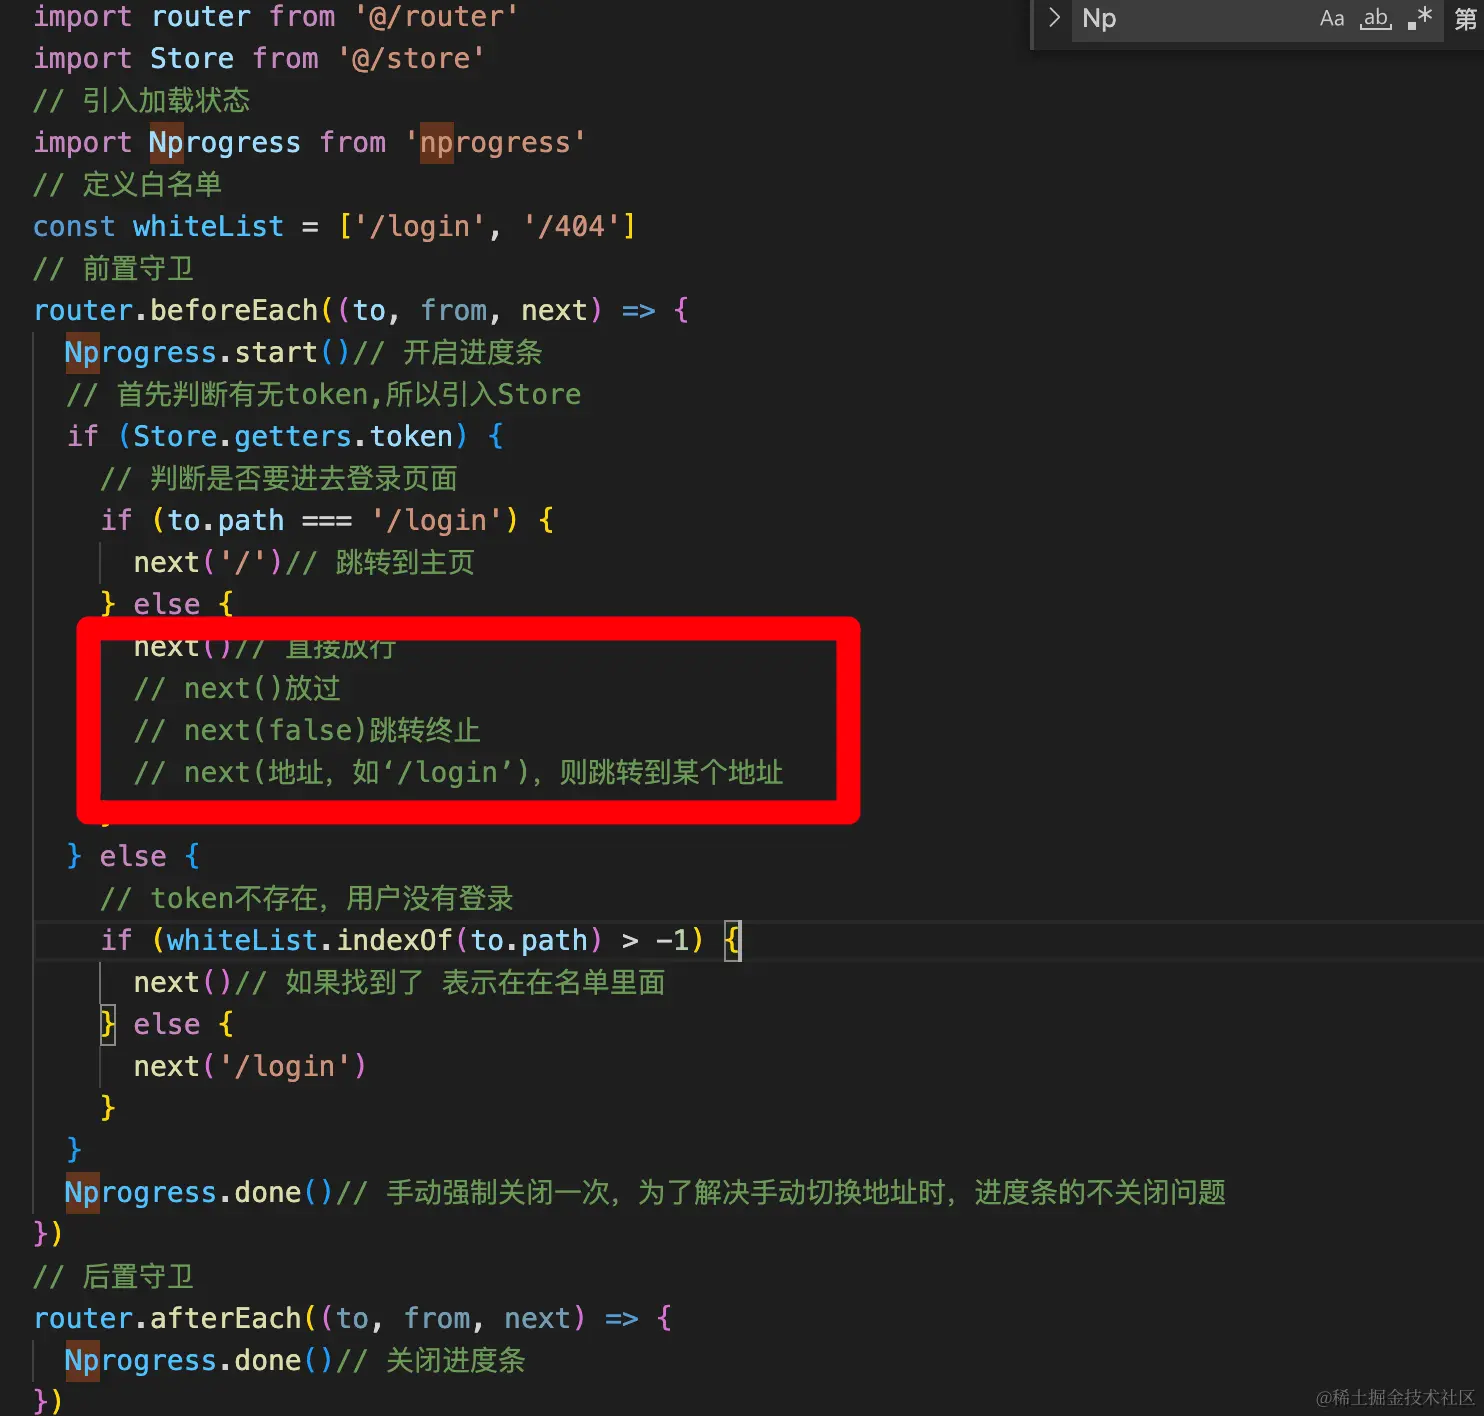Click comment about next(地址) jumping to address
This screenshot has width=1484, height=1416.
tap(458, 772)
